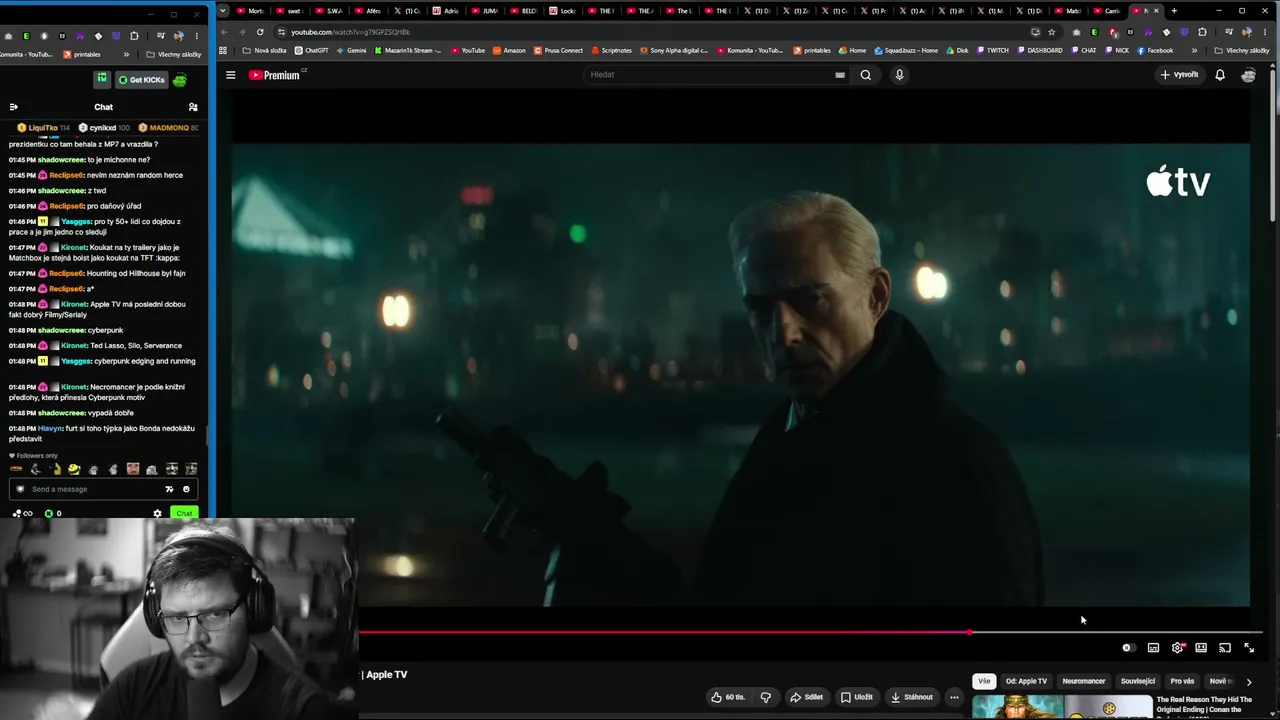Open the emote picker in chat input
This screenshot has width=1280, height=720.
[x=186, y=489]
